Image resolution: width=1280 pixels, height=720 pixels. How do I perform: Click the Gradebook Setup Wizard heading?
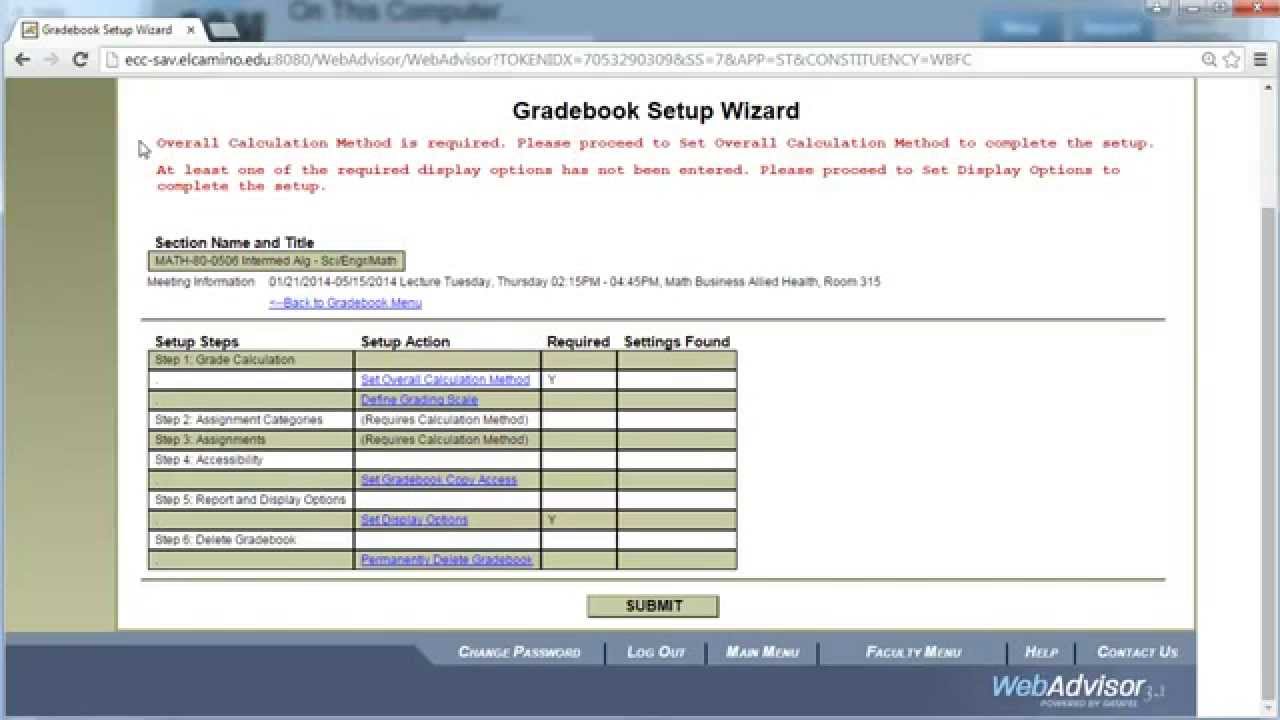tap(656, 111)
